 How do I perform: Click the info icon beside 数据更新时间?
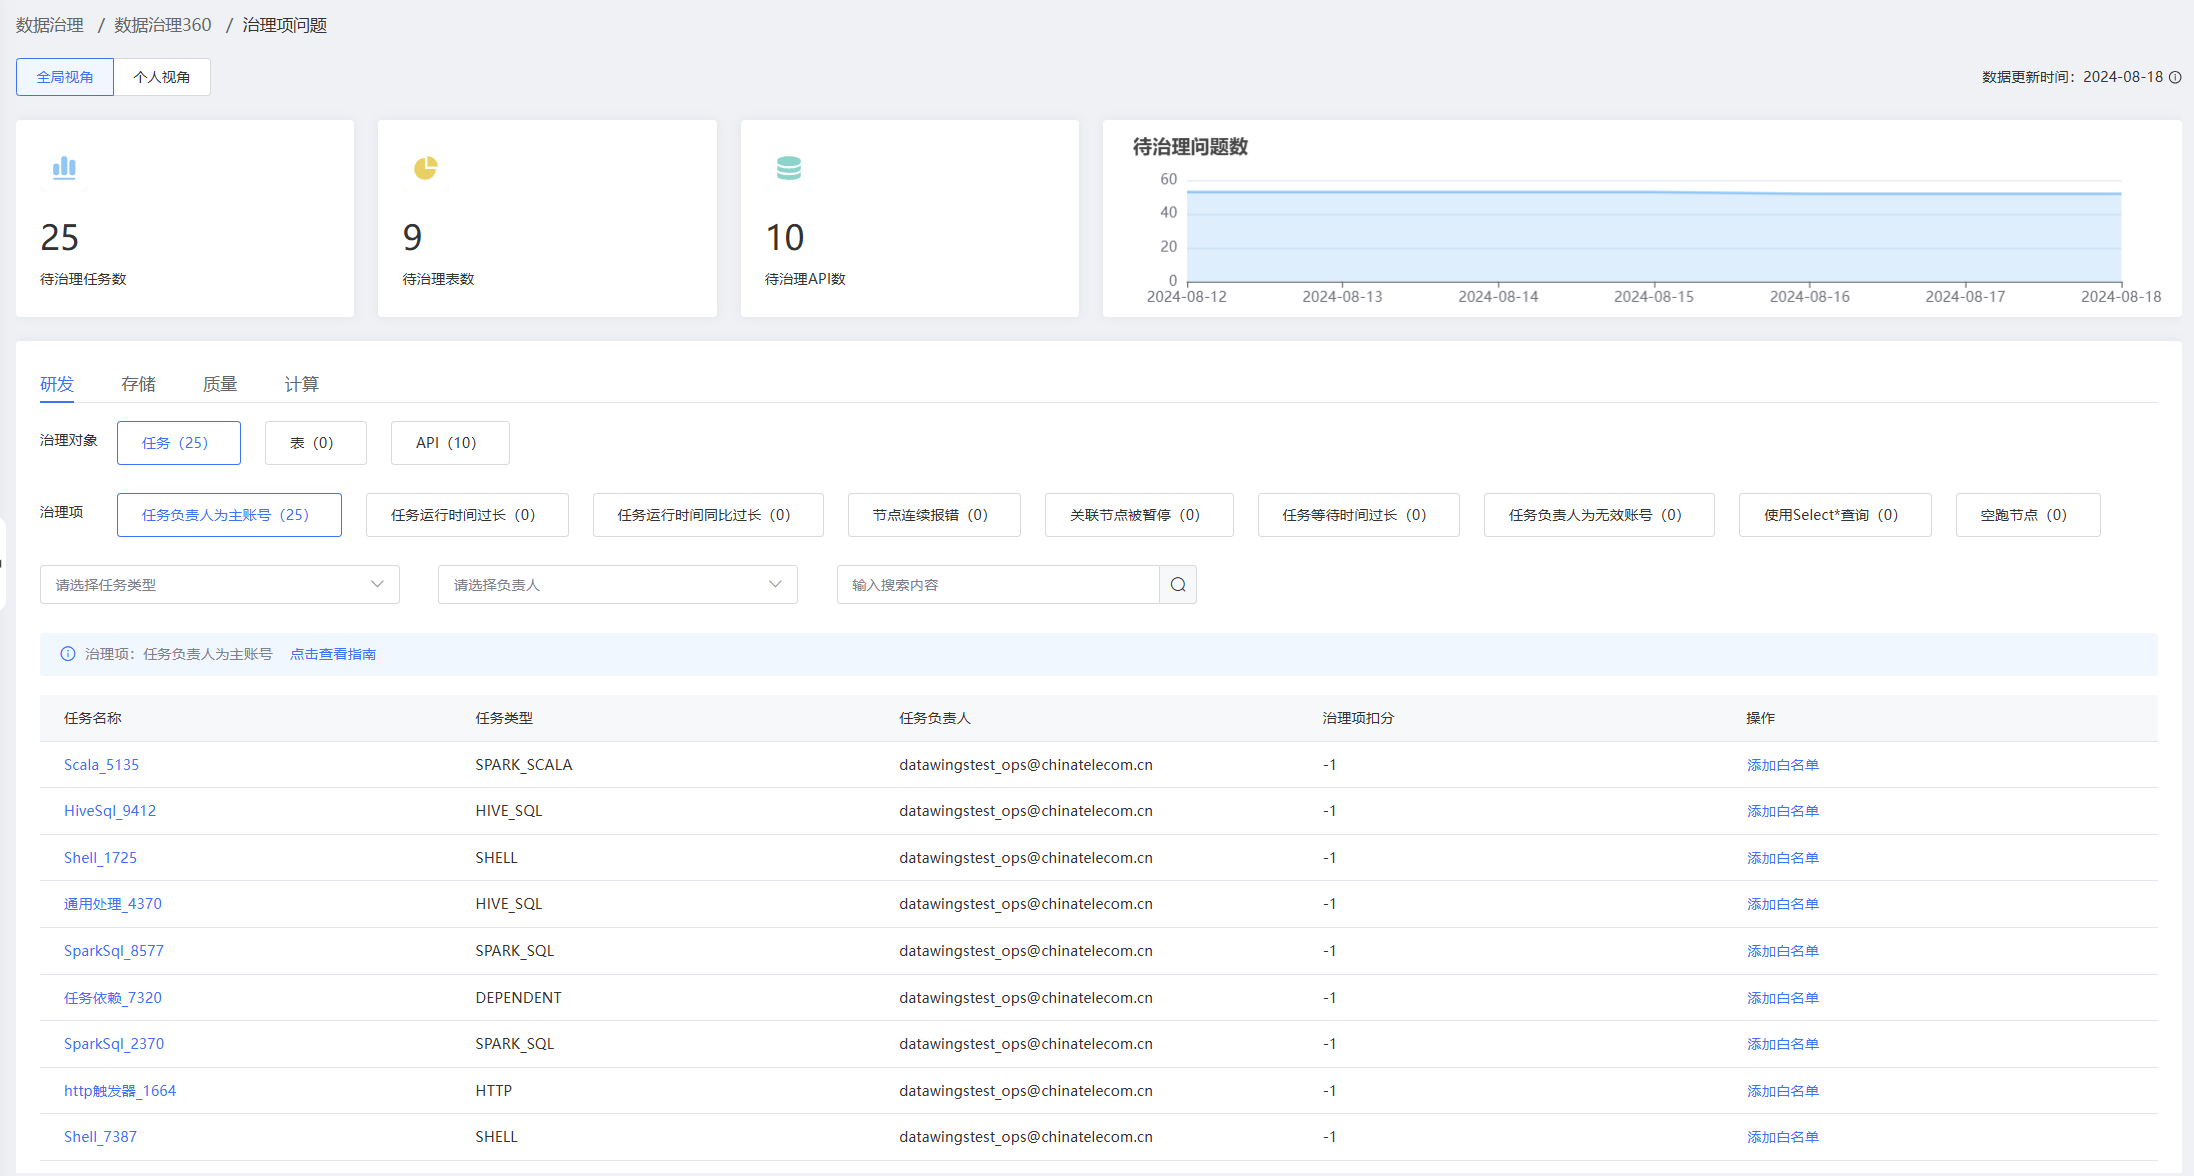[x=2175, y=77]
